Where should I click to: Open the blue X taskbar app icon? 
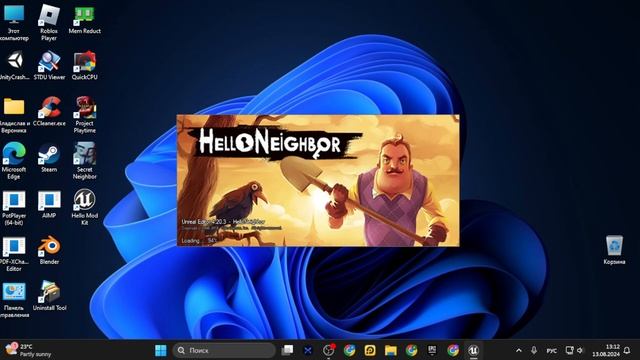(x=308, y=350)
